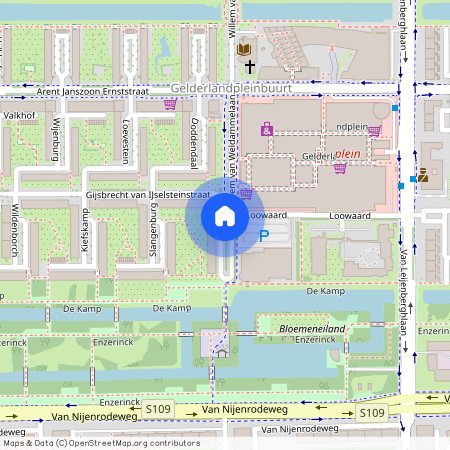Click the shopping cart beside the ndplein label
Screen dimensions: 450x450
click(x=375, y=131)
